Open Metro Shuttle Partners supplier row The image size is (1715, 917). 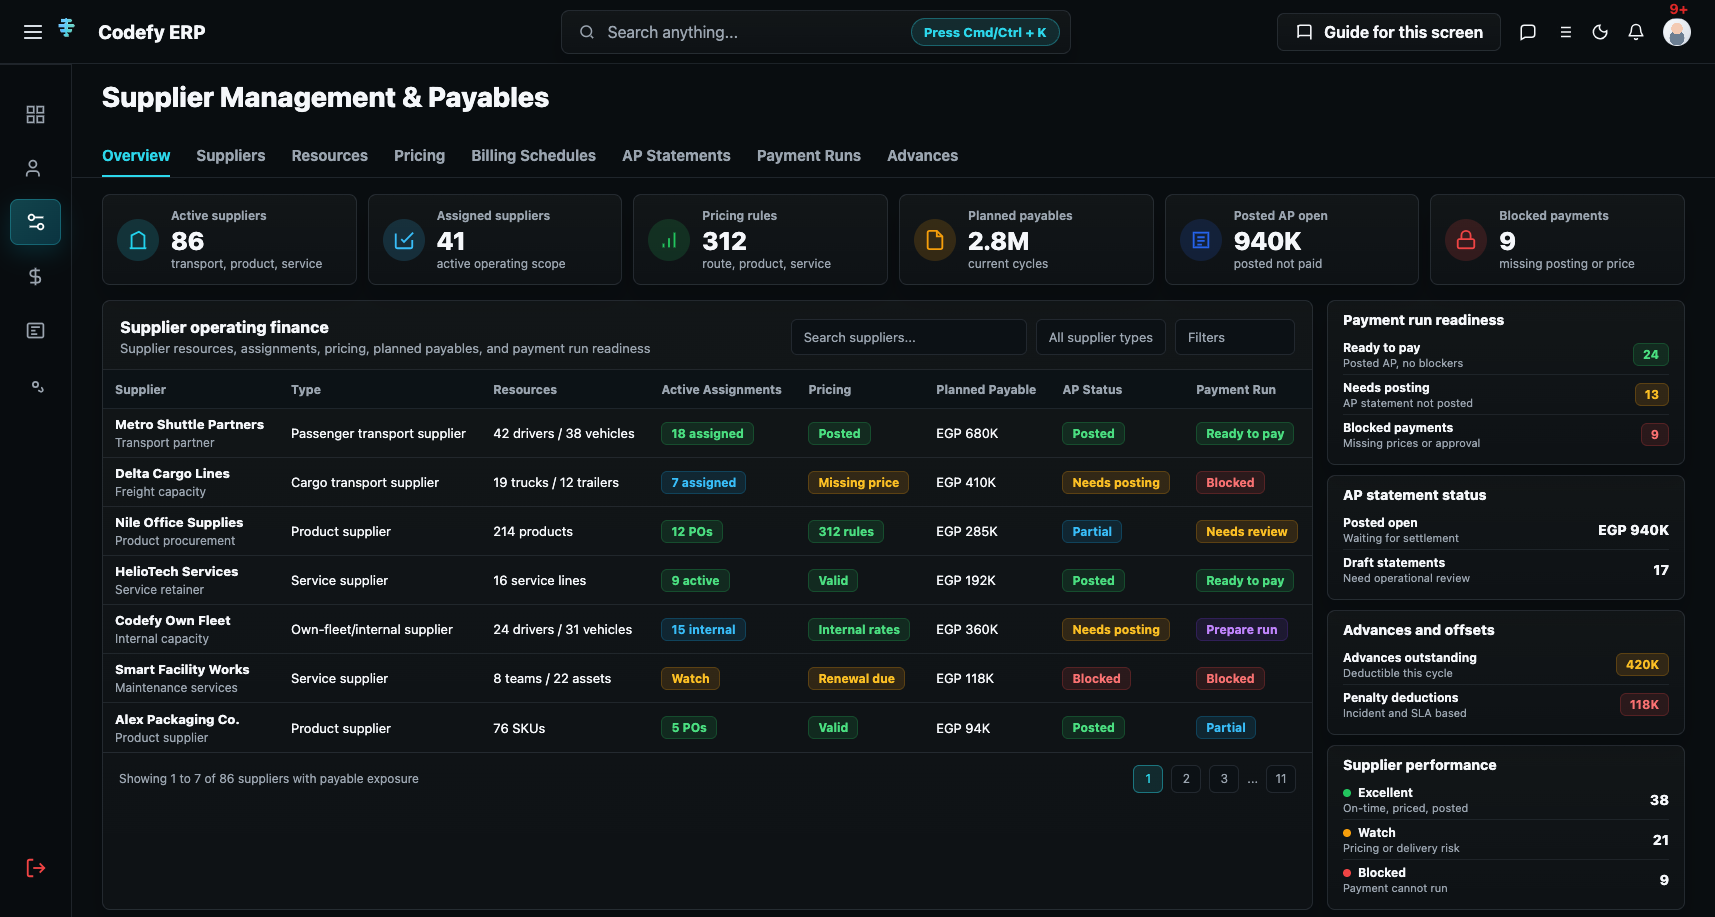click(x=707, y=433)
